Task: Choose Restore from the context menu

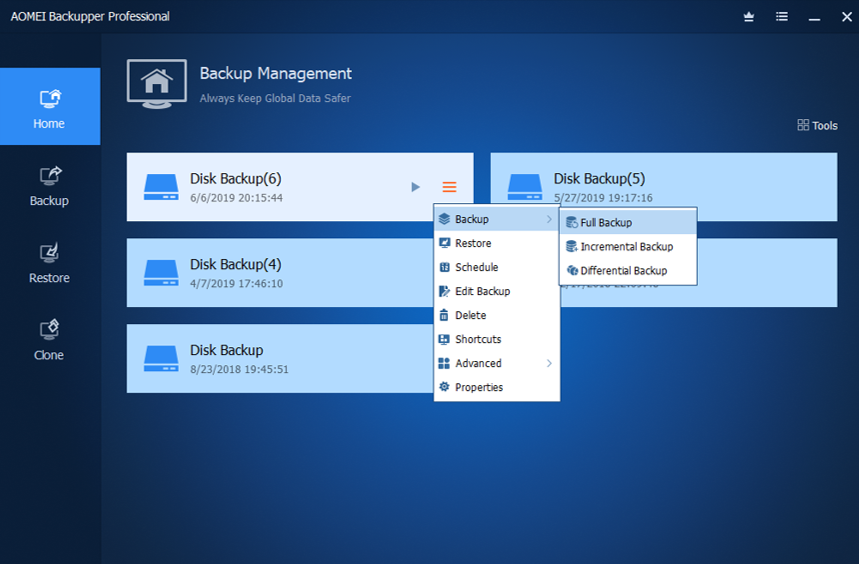Action: coord(496,243)
